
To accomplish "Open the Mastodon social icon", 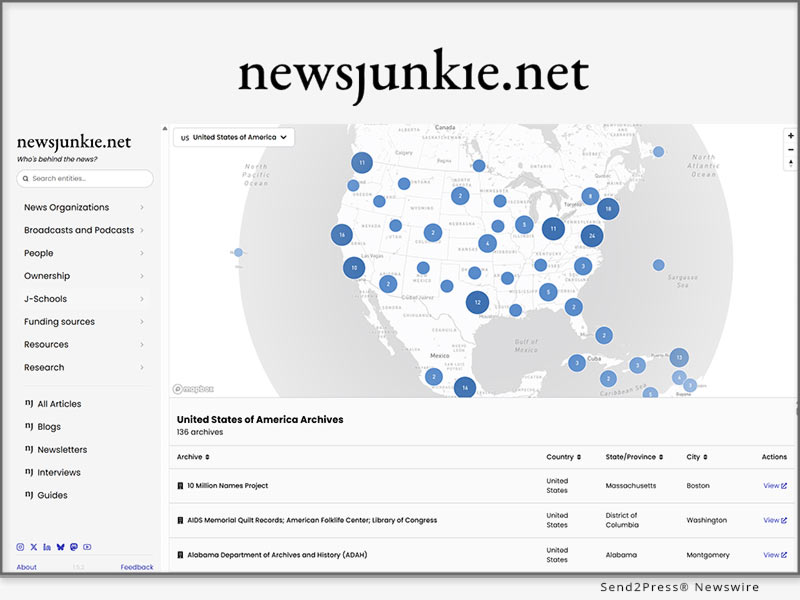I will tap(74, 547).
